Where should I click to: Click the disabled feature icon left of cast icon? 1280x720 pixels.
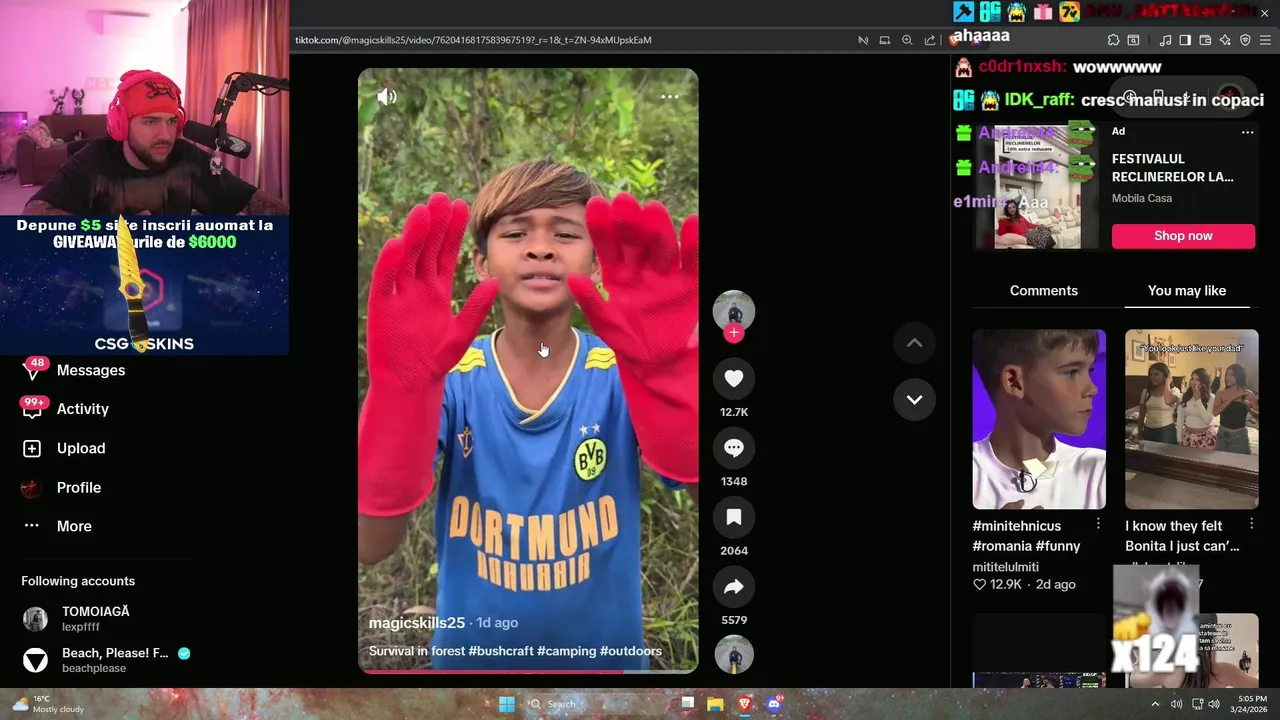[863, 40]
